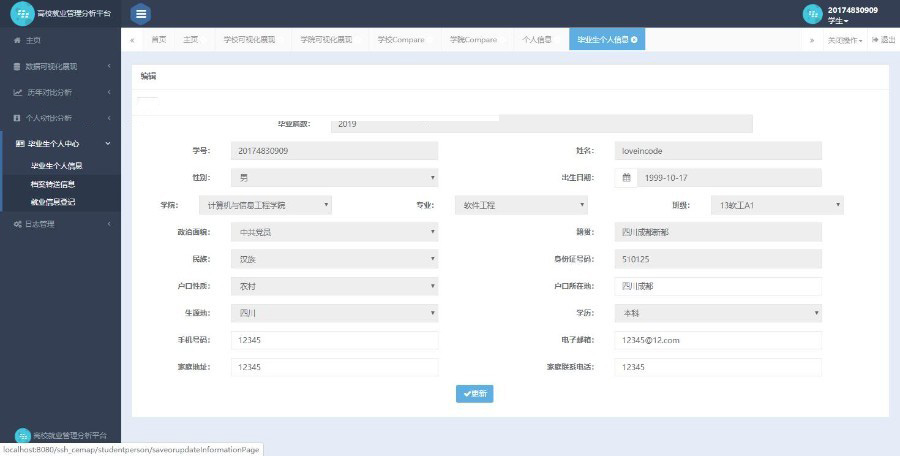This screenshot has height=456, width=900.
Task: Click the user avatar in top right
Action: 812,14
